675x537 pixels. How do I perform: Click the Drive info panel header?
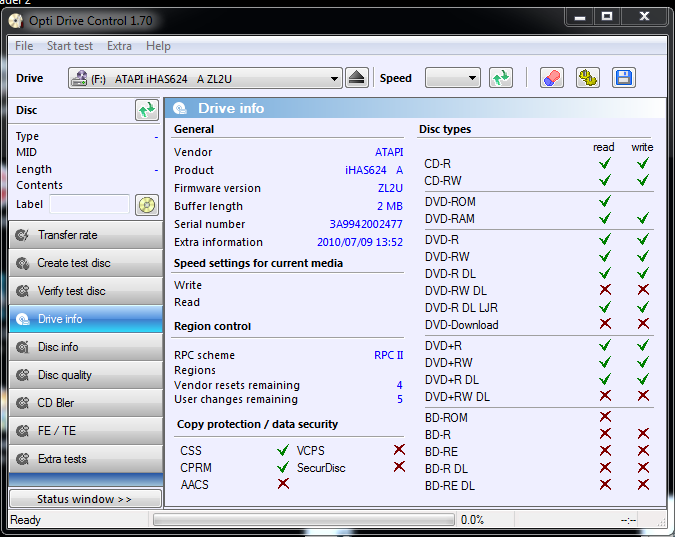[x=415, y=108]
